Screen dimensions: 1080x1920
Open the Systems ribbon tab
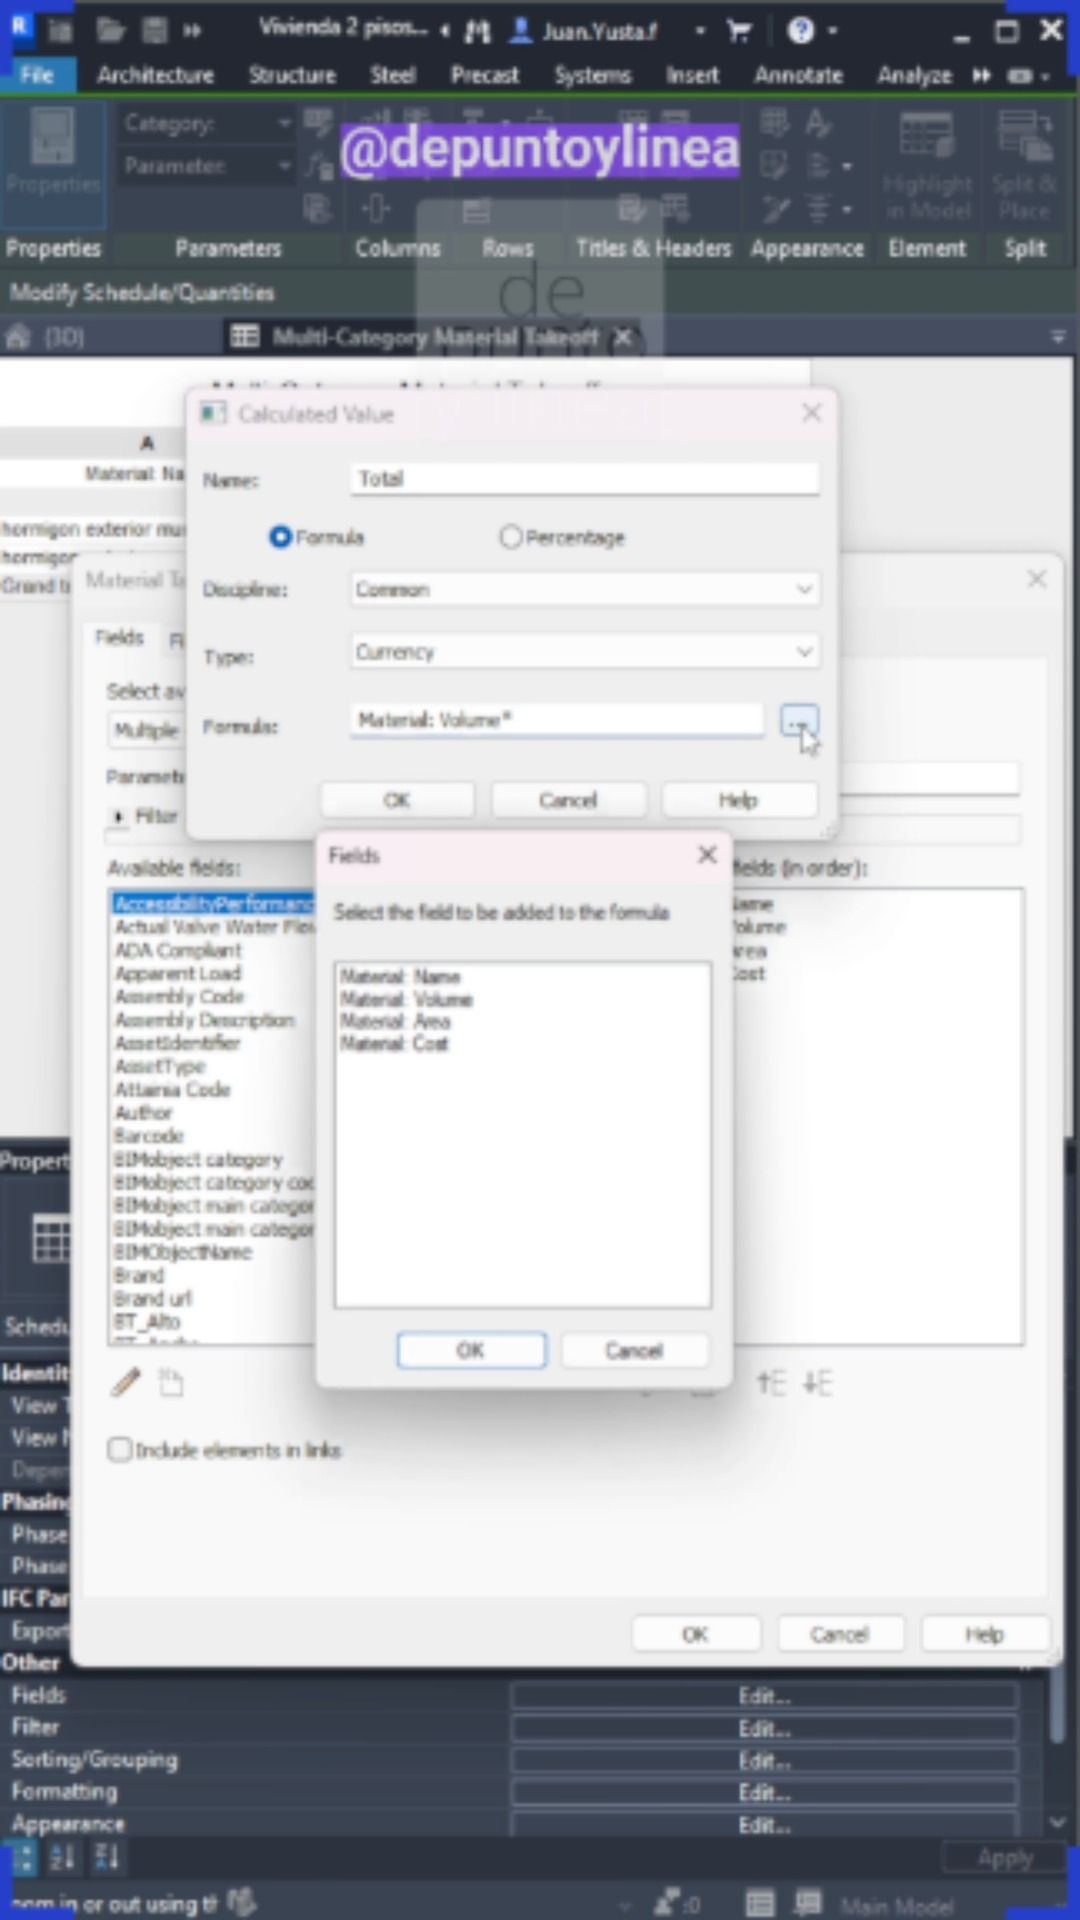[x=593, y=75]
